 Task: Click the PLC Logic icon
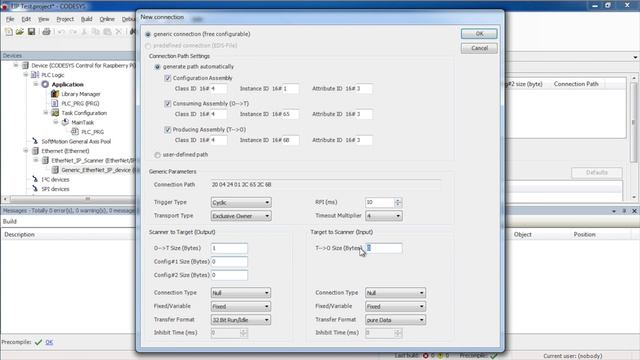click(x=35, y=75)
